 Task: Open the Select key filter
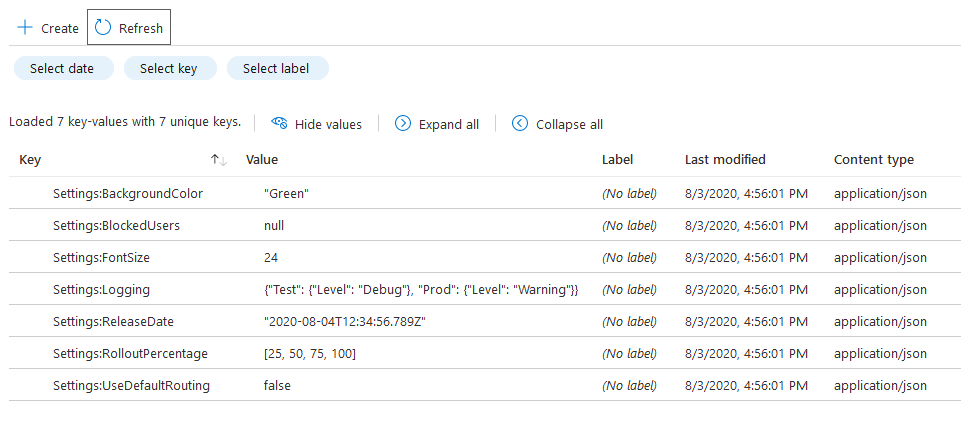tap(169, 68)
